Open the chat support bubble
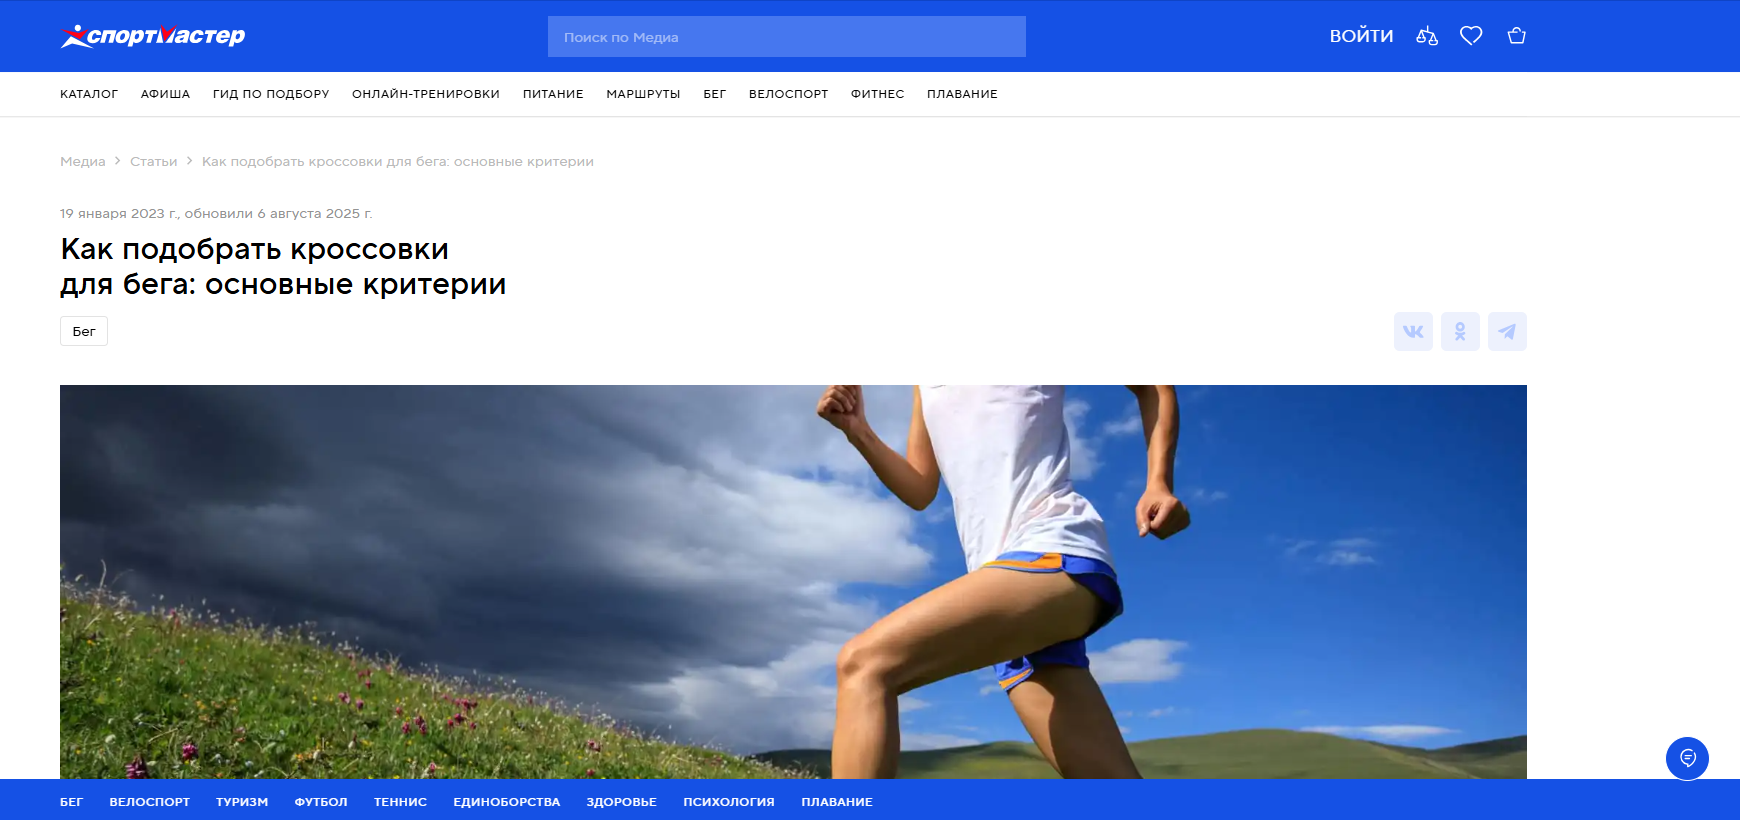The height and width of the screenshot is (820, 1740). (1687, 758)
